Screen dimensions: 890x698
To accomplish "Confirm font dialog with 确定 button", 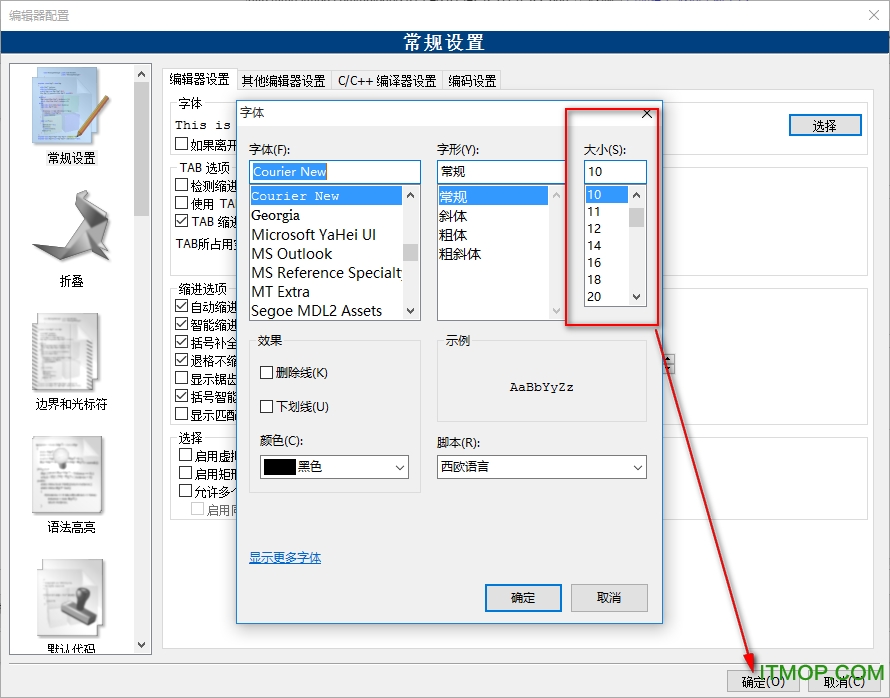I will coord(523,598).
